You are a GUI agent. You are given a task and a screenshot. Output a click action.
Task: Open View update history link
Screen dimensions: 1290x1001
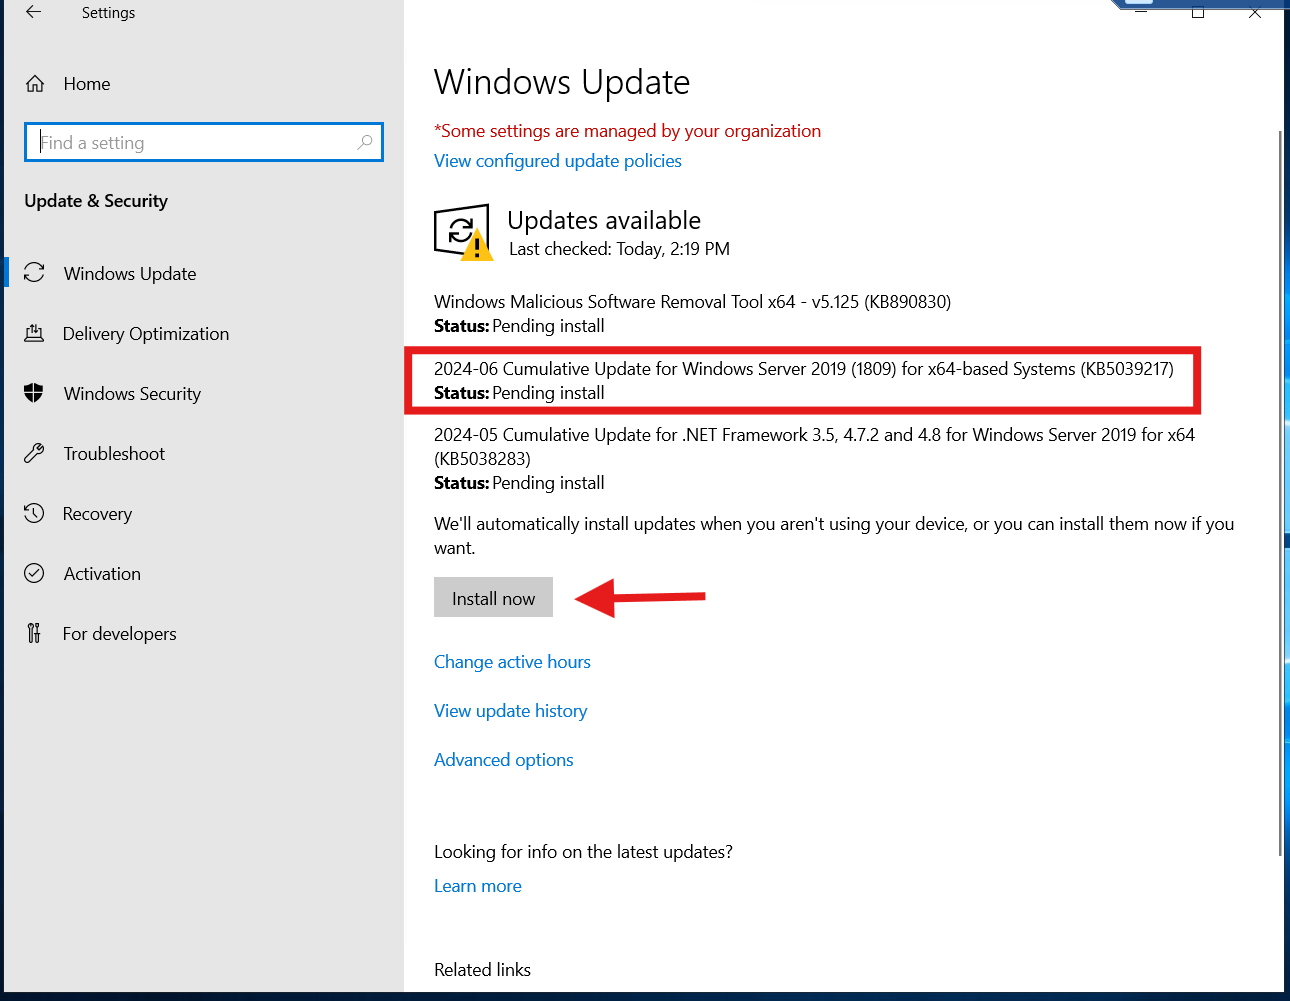[510, 711]
